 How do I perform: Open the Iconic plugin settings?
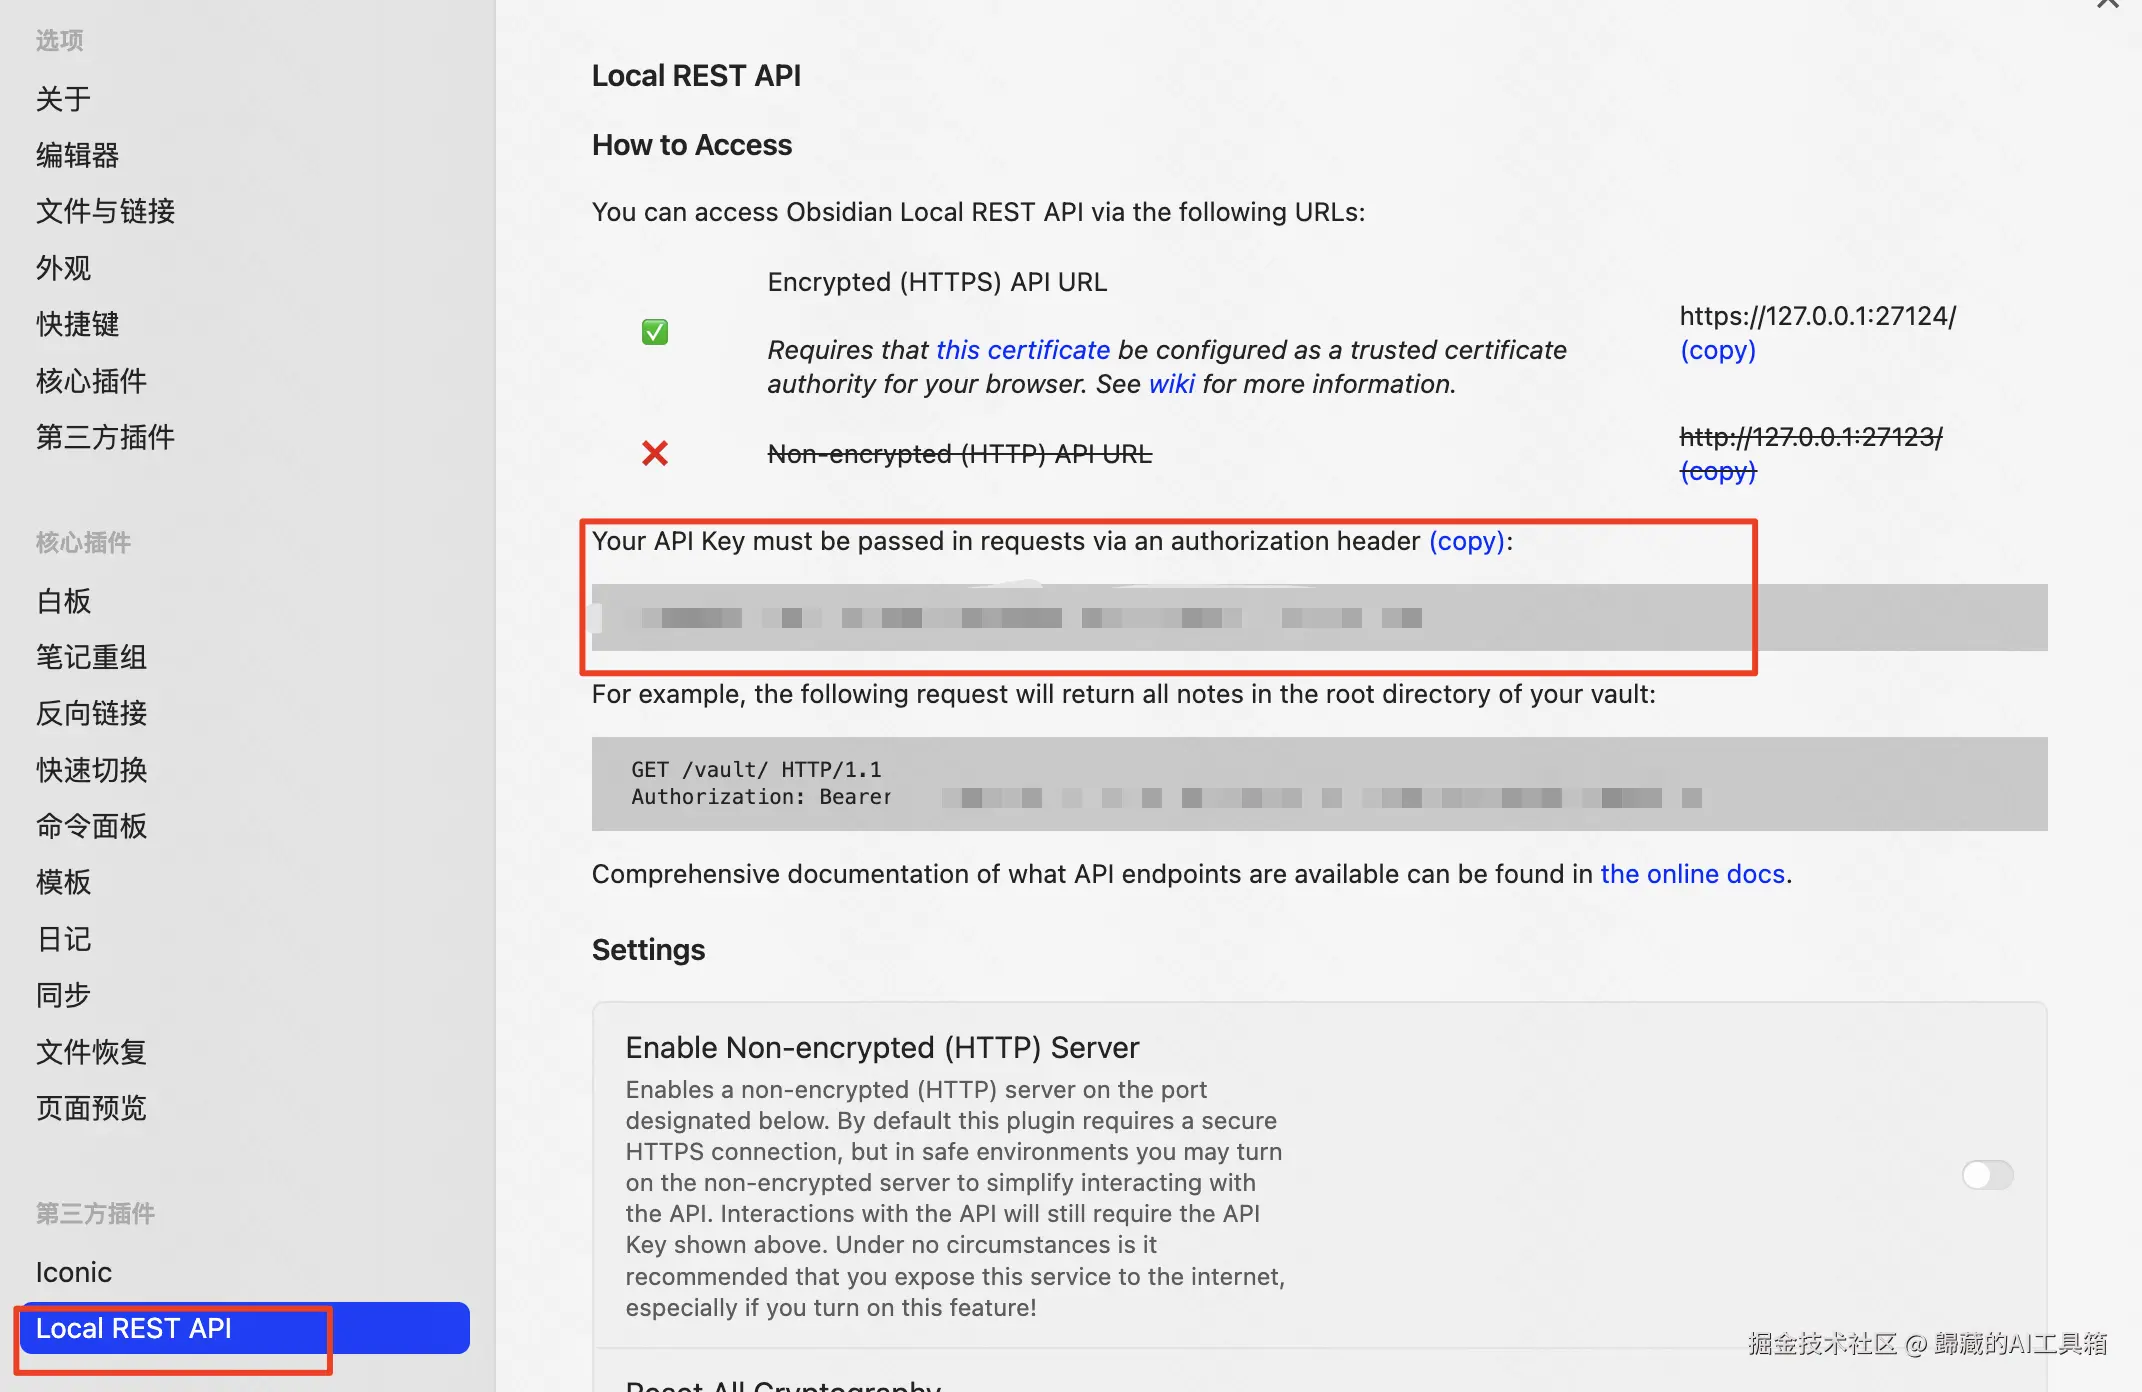74,1272
